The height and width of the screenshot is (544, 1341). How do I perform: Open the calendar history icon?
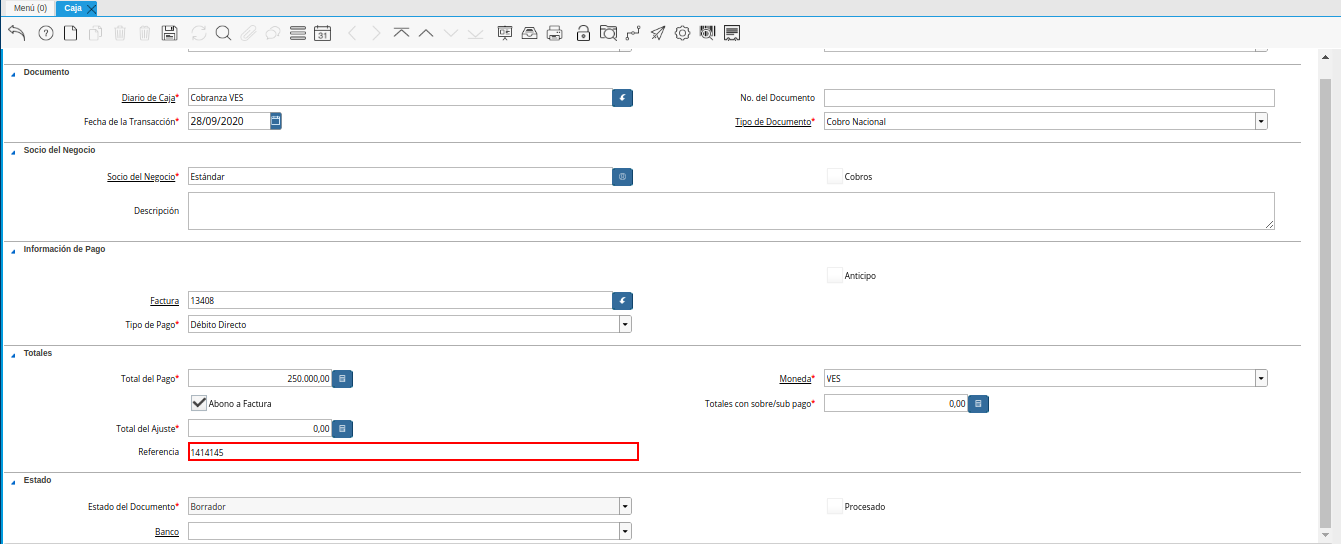click(322, 33)
